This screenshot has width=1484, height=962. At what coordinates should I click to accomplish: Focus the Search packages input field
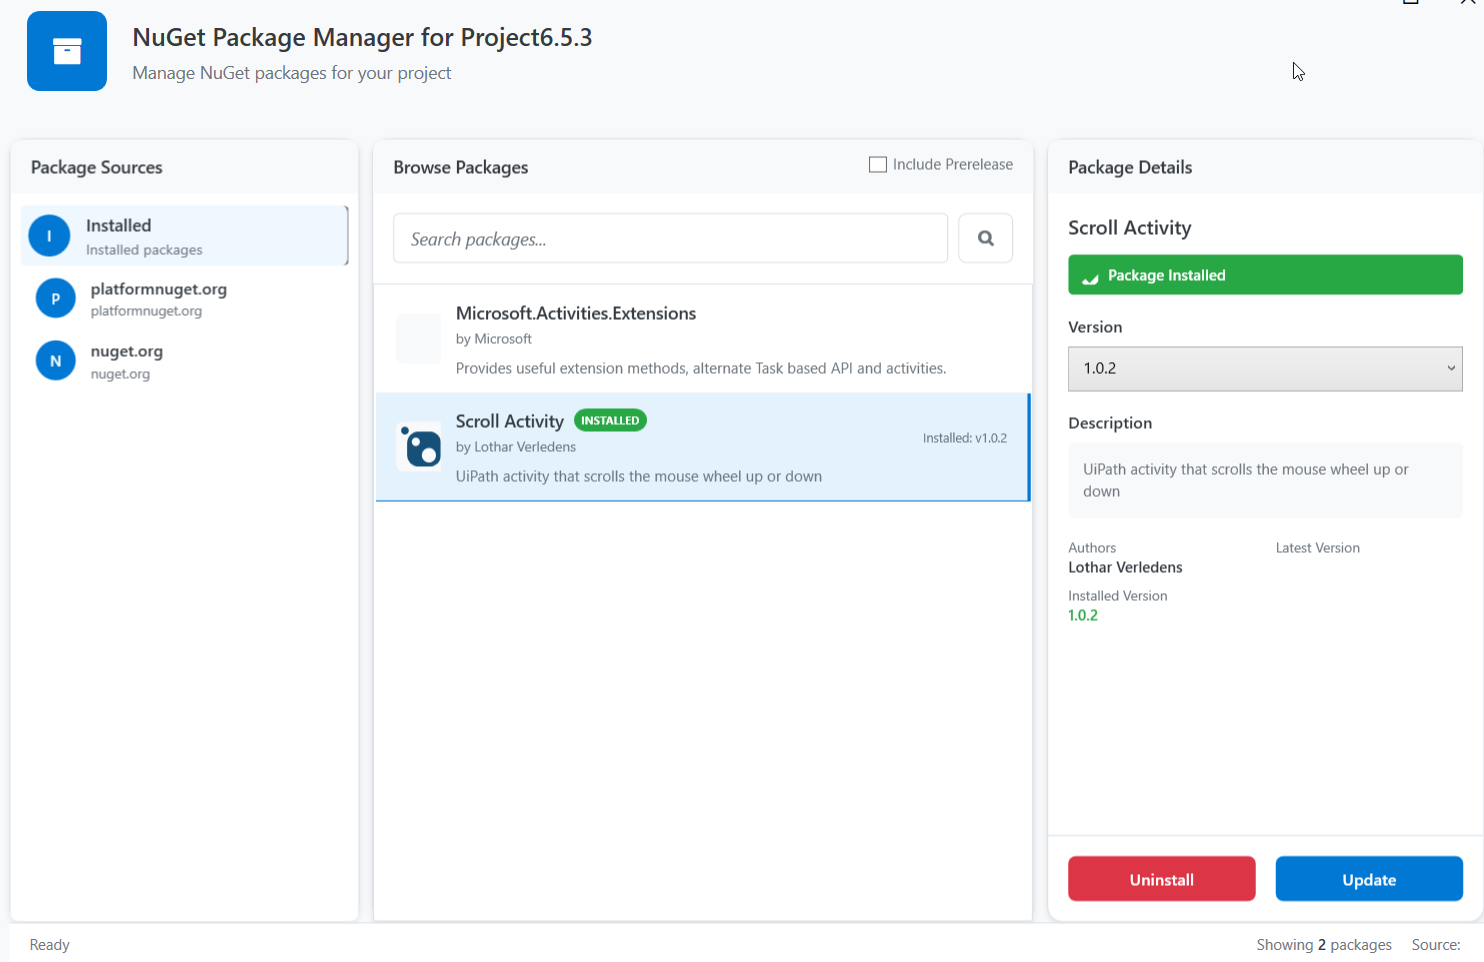670,238
